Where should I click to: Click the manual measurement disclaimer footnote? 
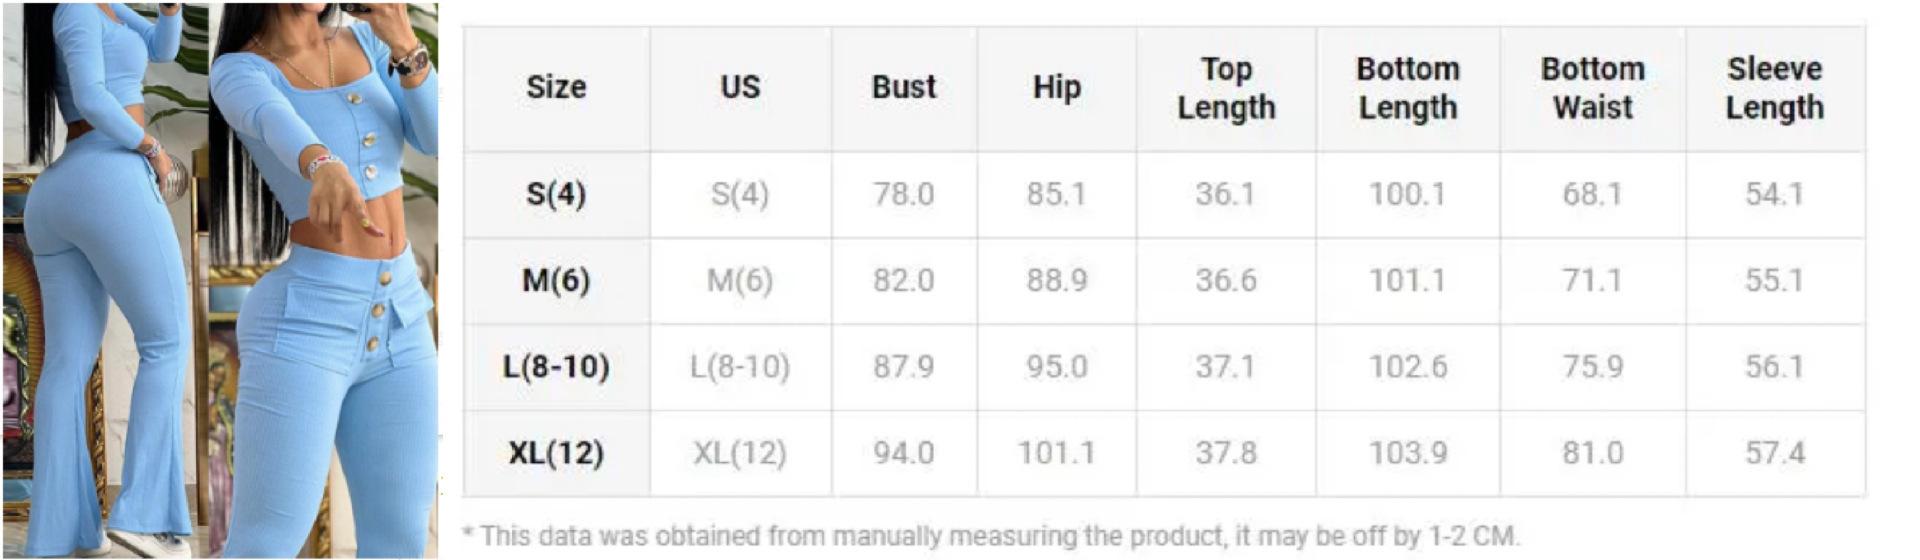(990, 536)
